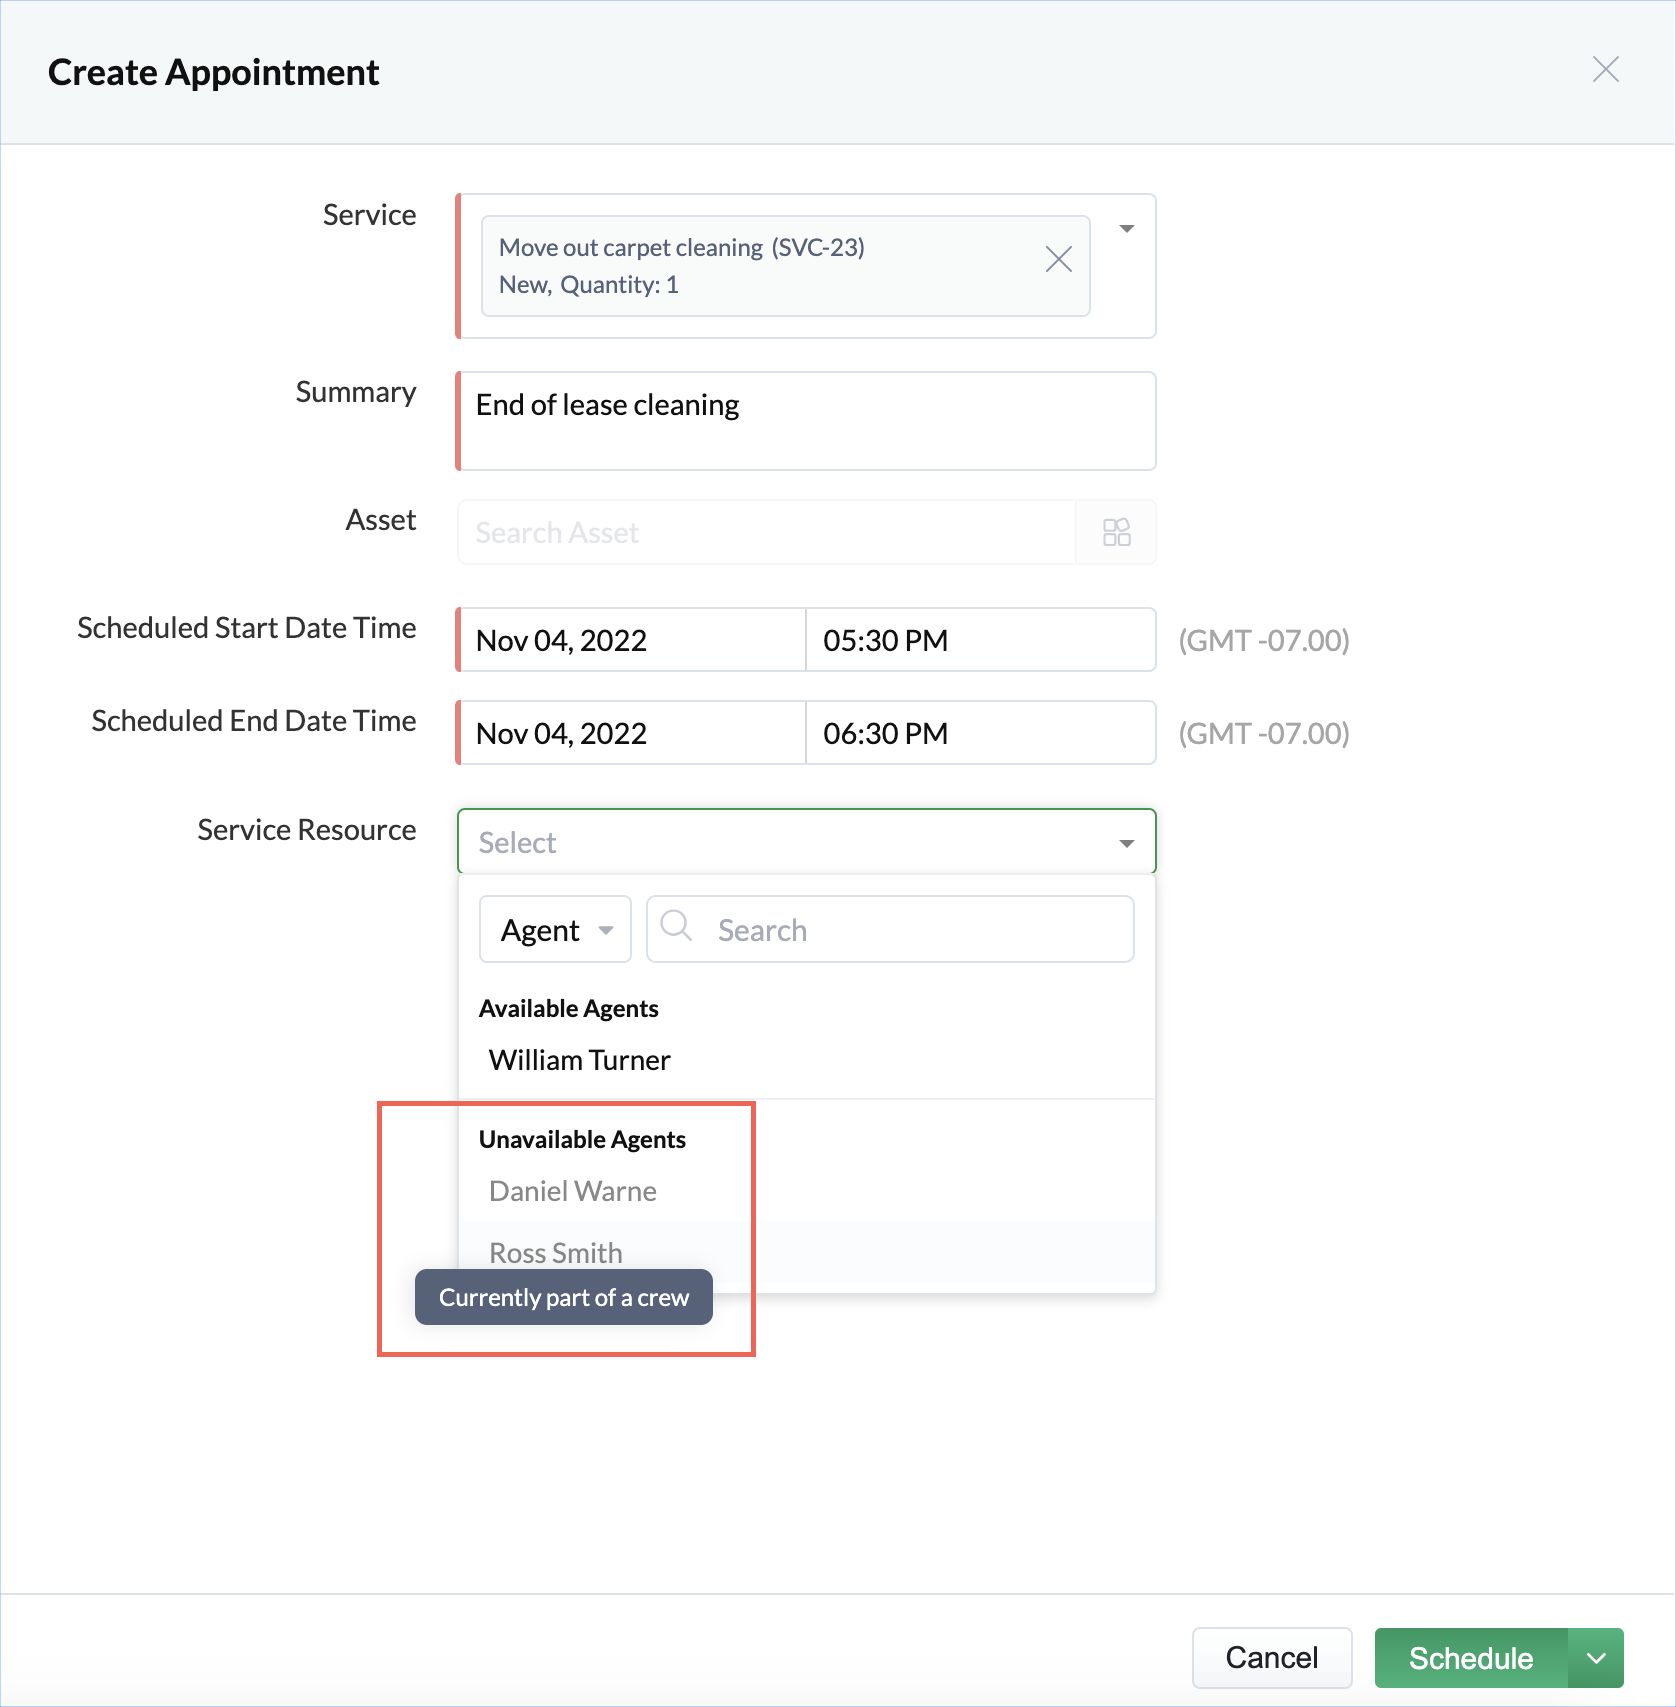Open the Asset picker grid icon
This screenshot has height=1707, width=1676.
(1116, 532)
